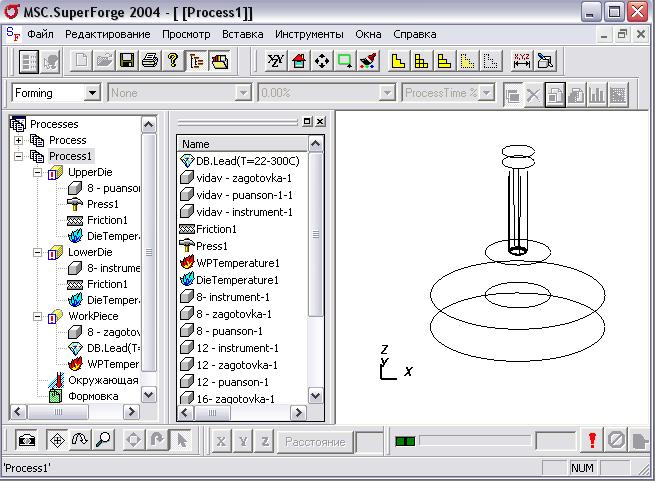This screenshot has width=655, height=481.
Task: Toggle the process tree view icon
Action: tap(196, 61)
